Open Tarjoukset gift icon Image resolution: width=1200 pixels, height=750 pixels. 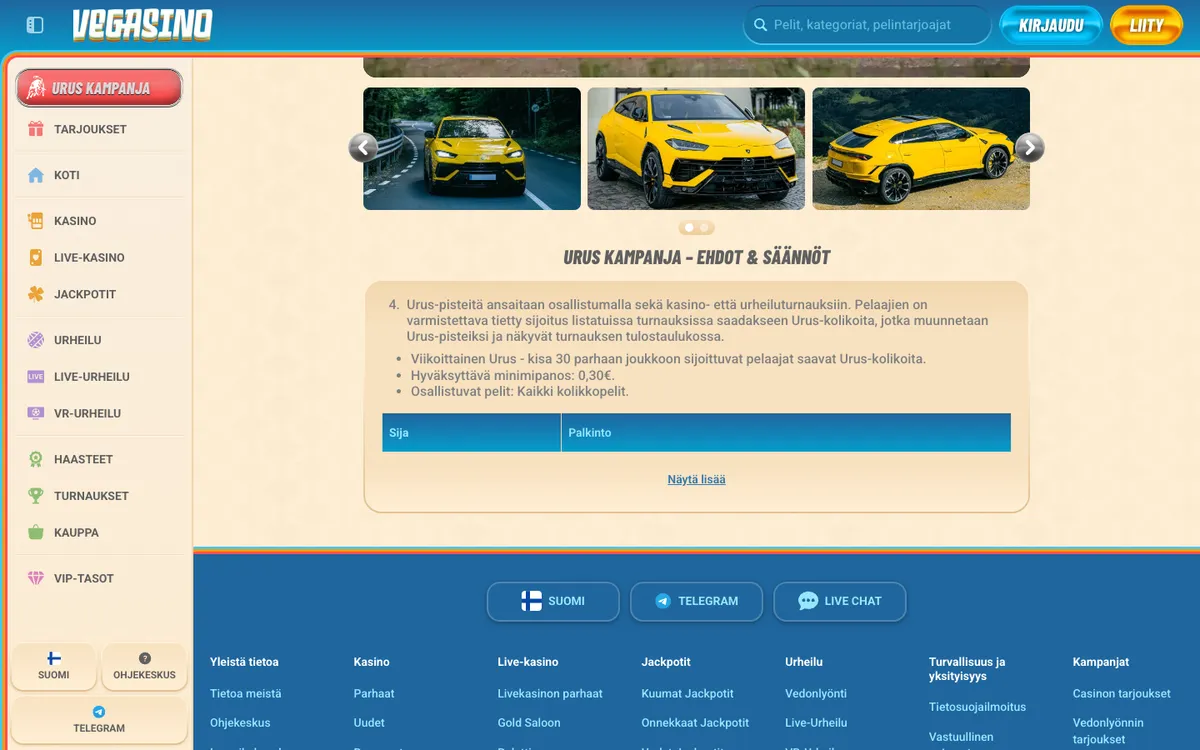coord(36,129)
